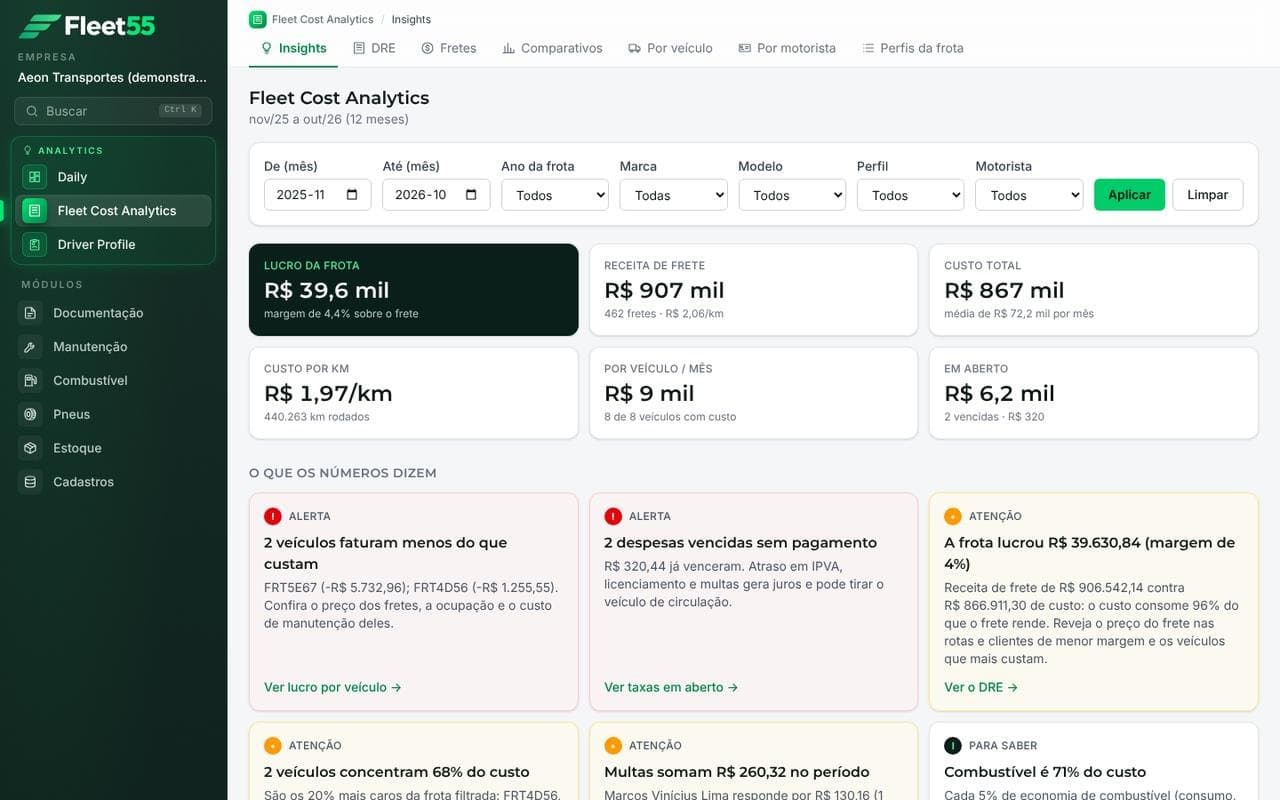The height and width of the screenshot is (800, 1280).
Task: Click the Documentação module icon
Action: pos(31,313)
